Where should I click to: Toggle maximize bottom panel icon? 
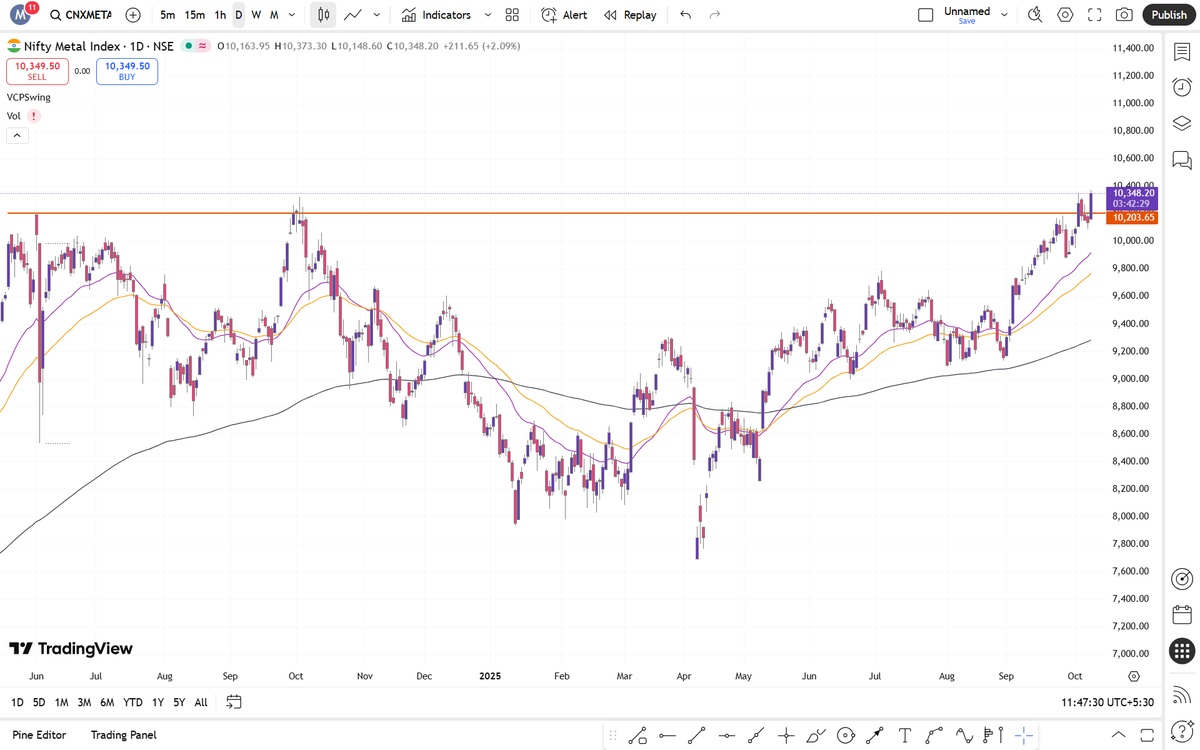1148,735
